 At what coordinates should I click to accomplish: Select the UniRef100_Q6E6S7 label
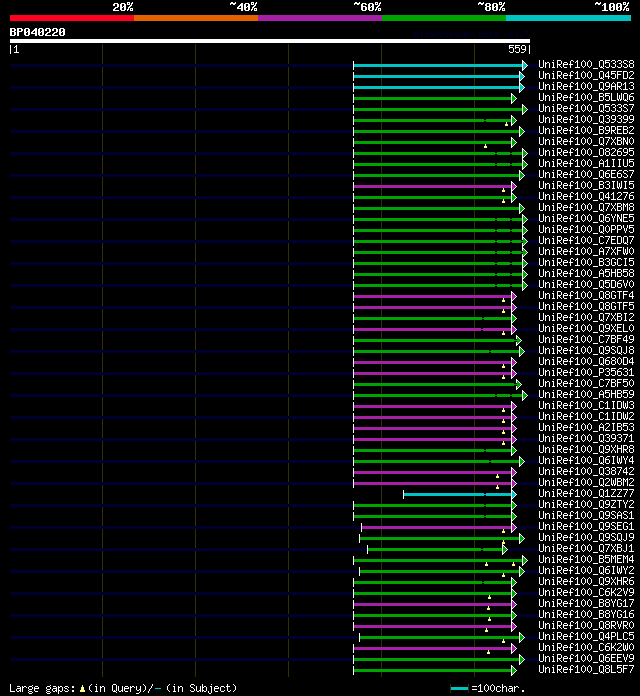coord(586,175)
